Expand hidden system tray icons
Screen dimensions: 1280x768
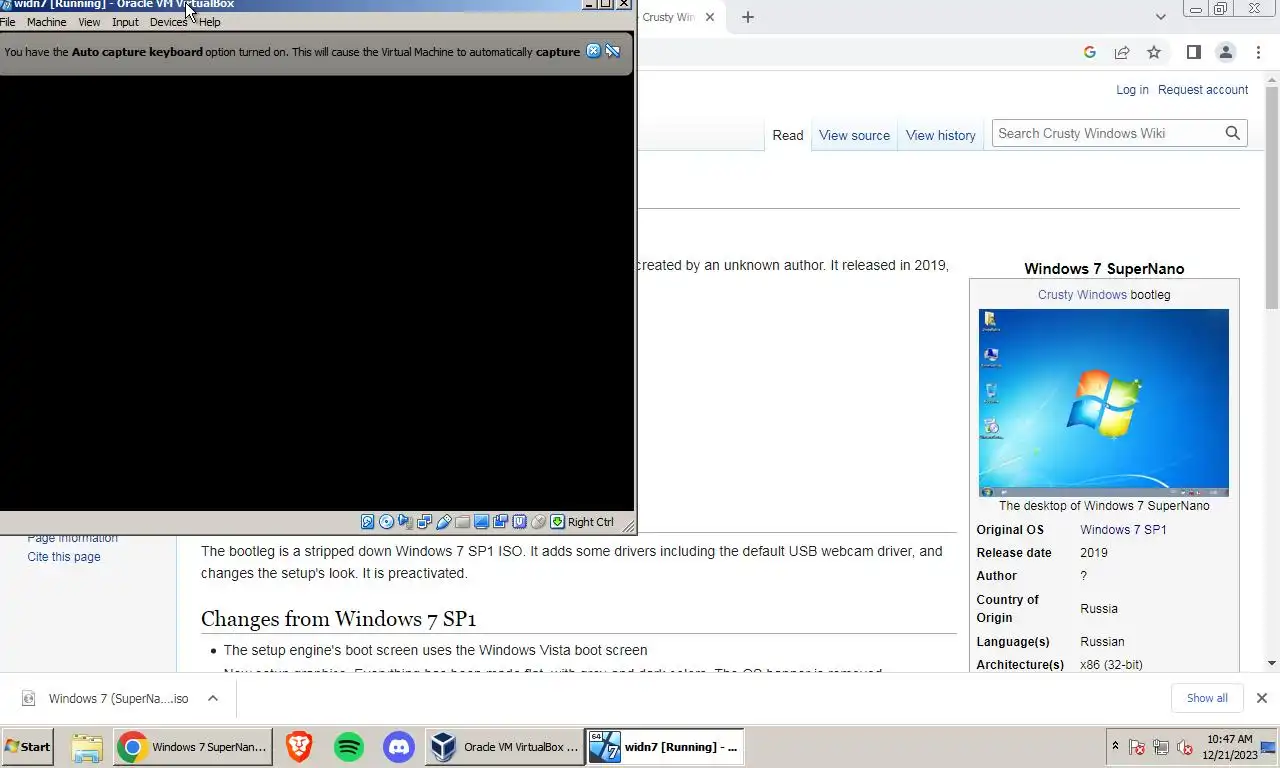(x=1115, y=747)
